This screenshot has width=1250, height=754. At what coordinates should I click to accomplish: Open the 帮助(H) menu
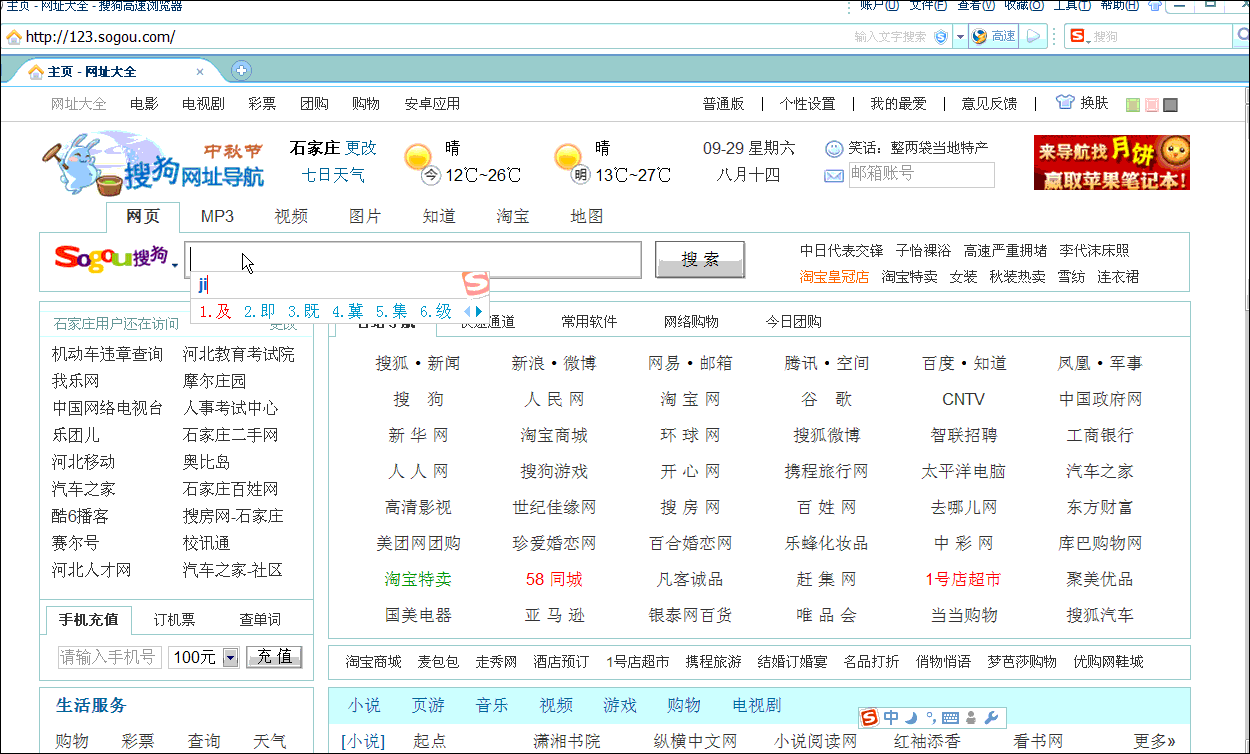1119,5
